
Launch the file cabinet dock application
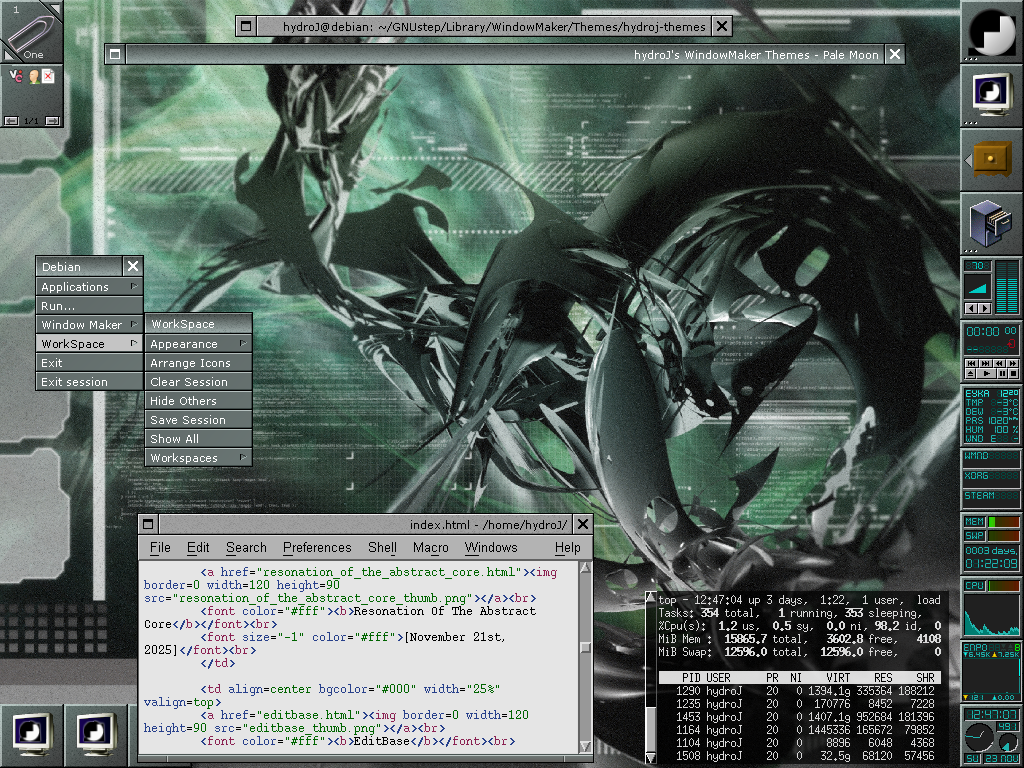pyautogui.click(x=991, y=222)
